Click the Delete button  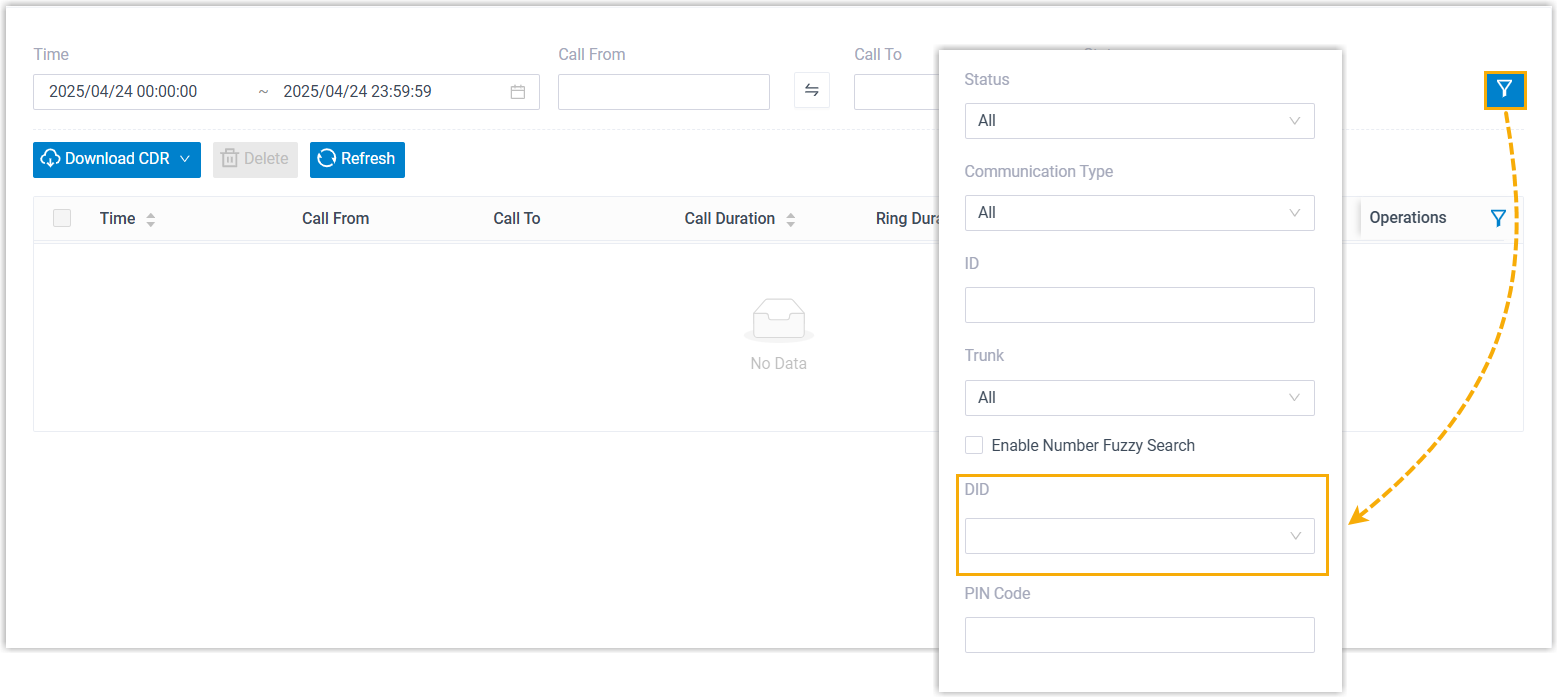pos(255,159)
